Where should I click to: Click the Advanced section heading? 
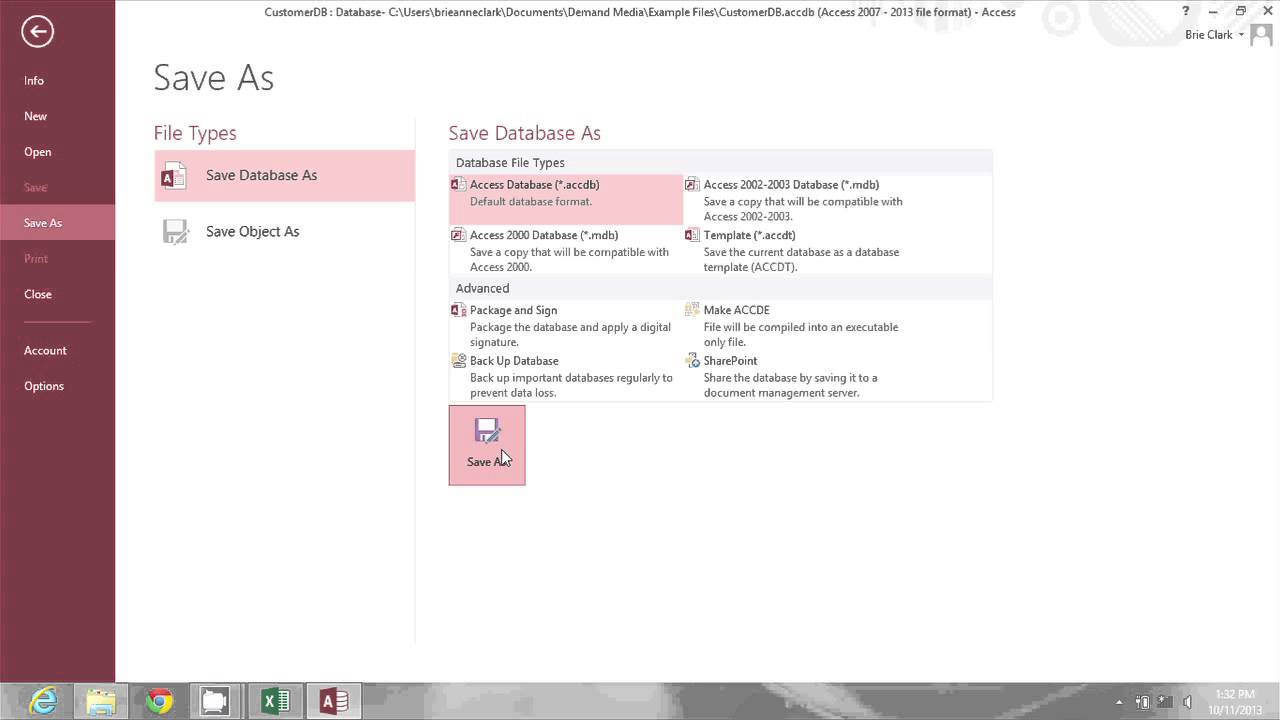[482, 288]
